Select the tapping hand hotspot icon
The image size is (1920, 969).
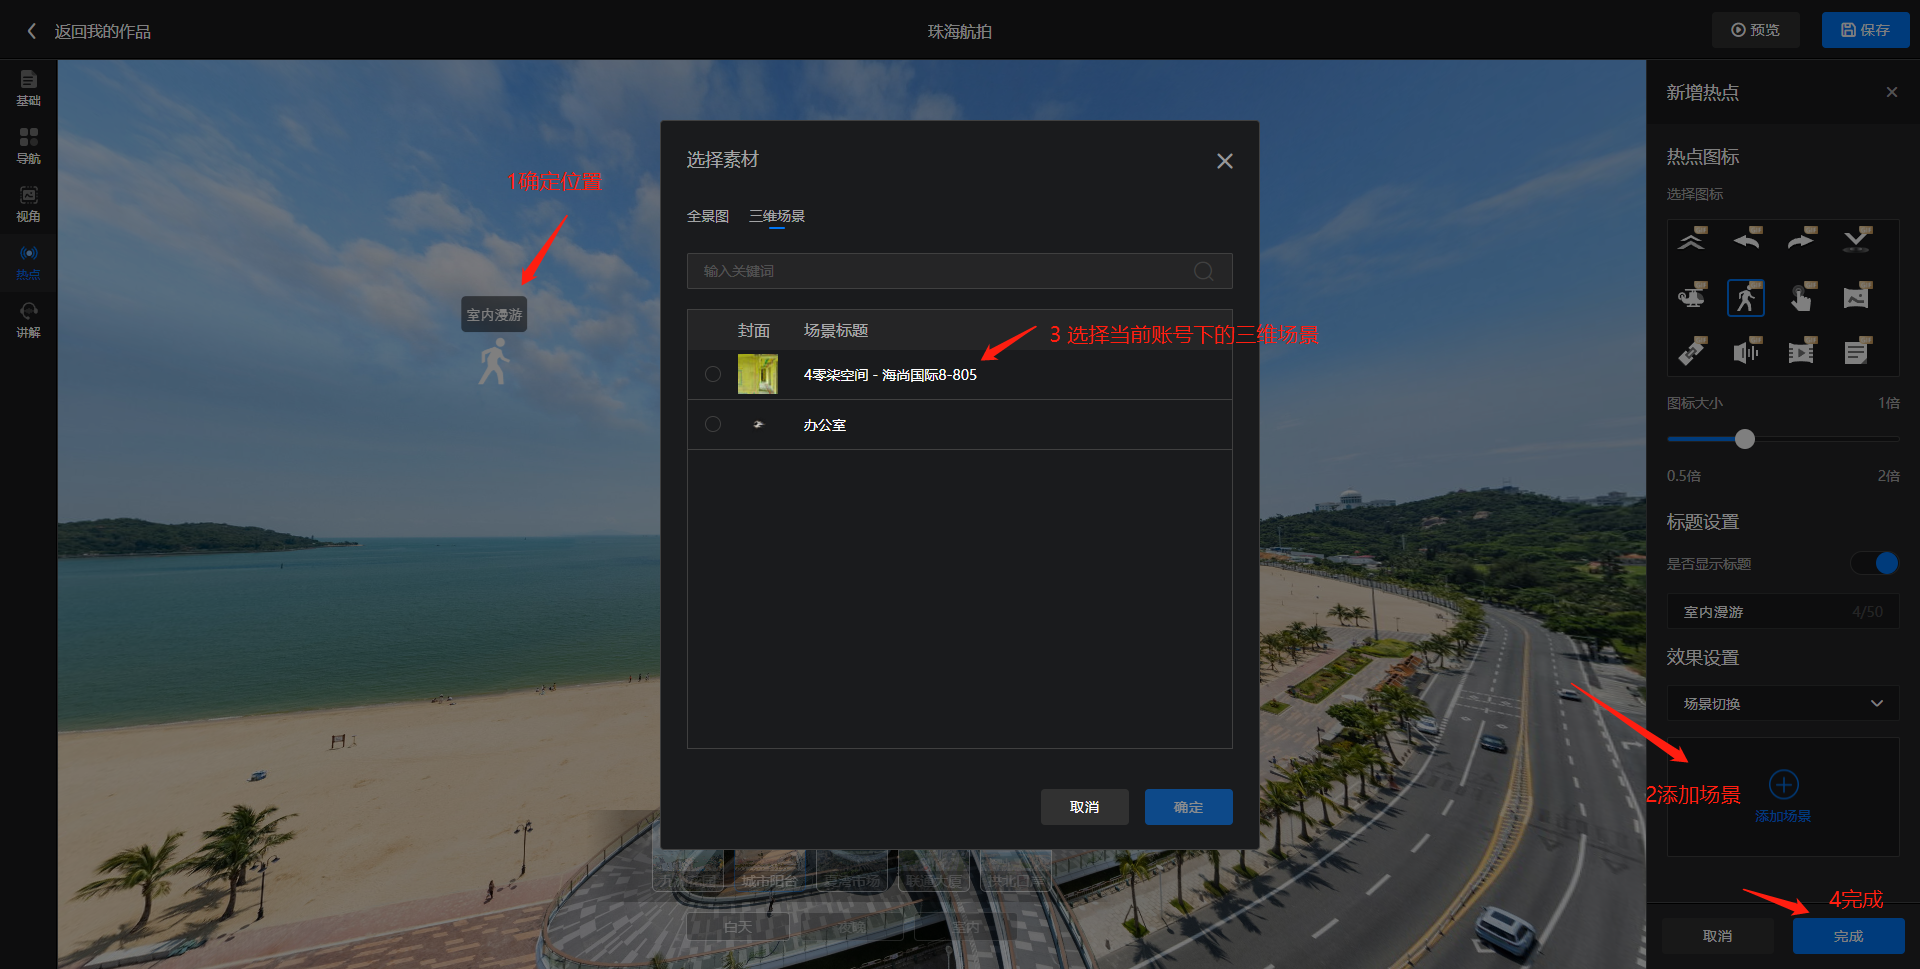(x=1802, y=297)
